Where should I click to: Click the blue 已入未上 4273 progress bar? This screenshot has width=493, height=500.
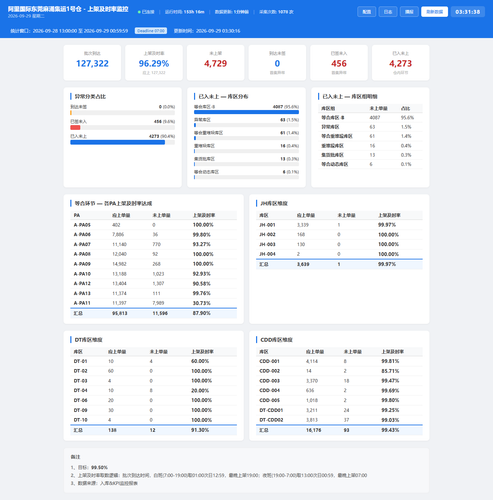point(117,142)
